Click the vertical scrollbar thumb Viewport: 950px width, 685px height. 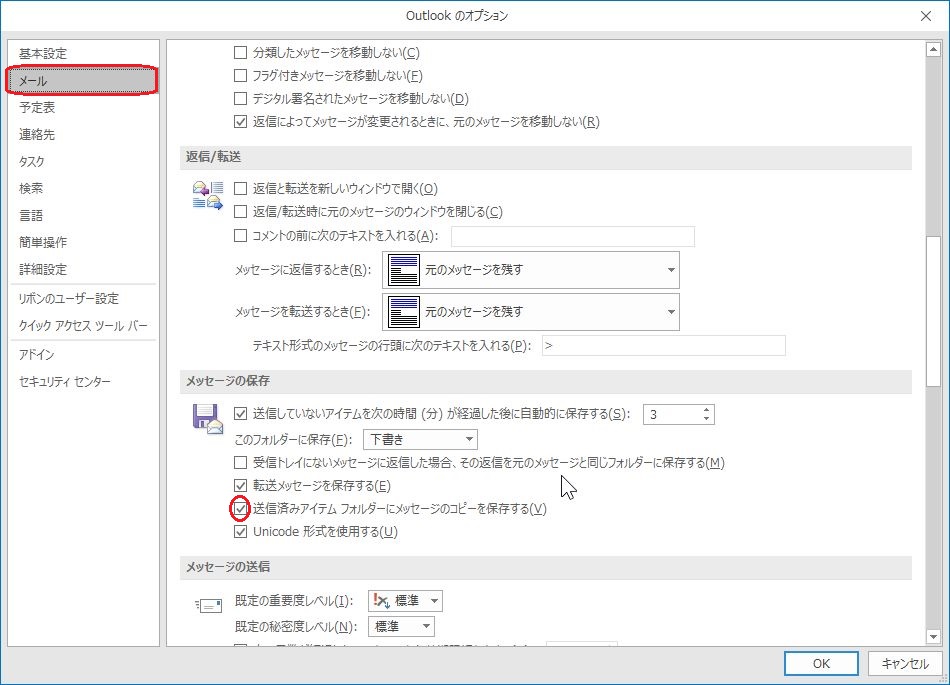point(933,311)
